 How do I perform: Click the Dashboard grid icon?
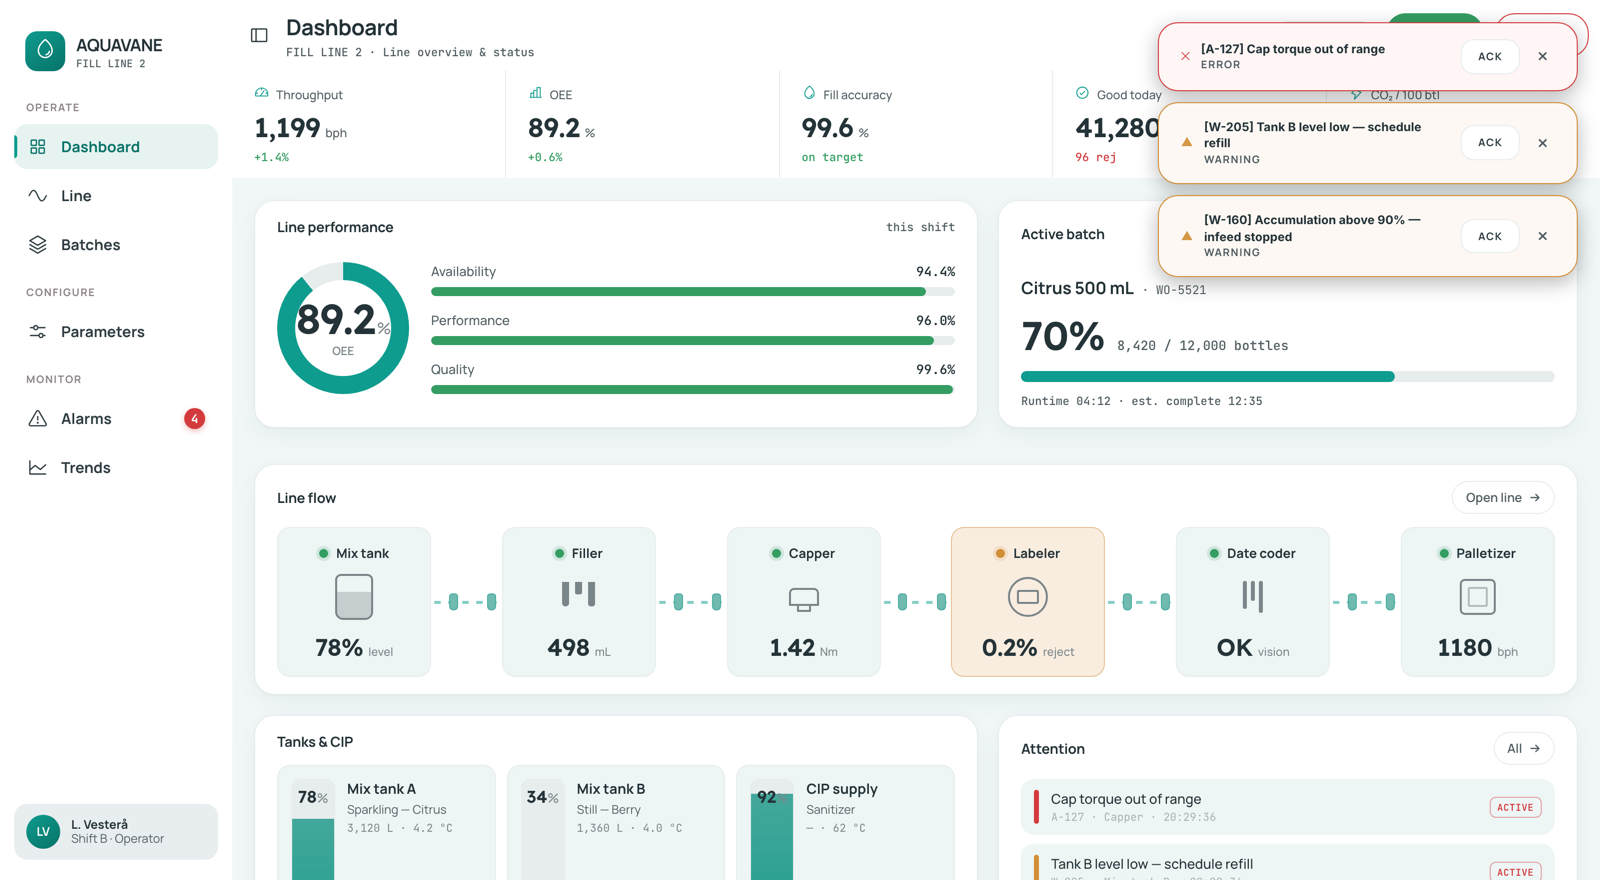point(38,147)
